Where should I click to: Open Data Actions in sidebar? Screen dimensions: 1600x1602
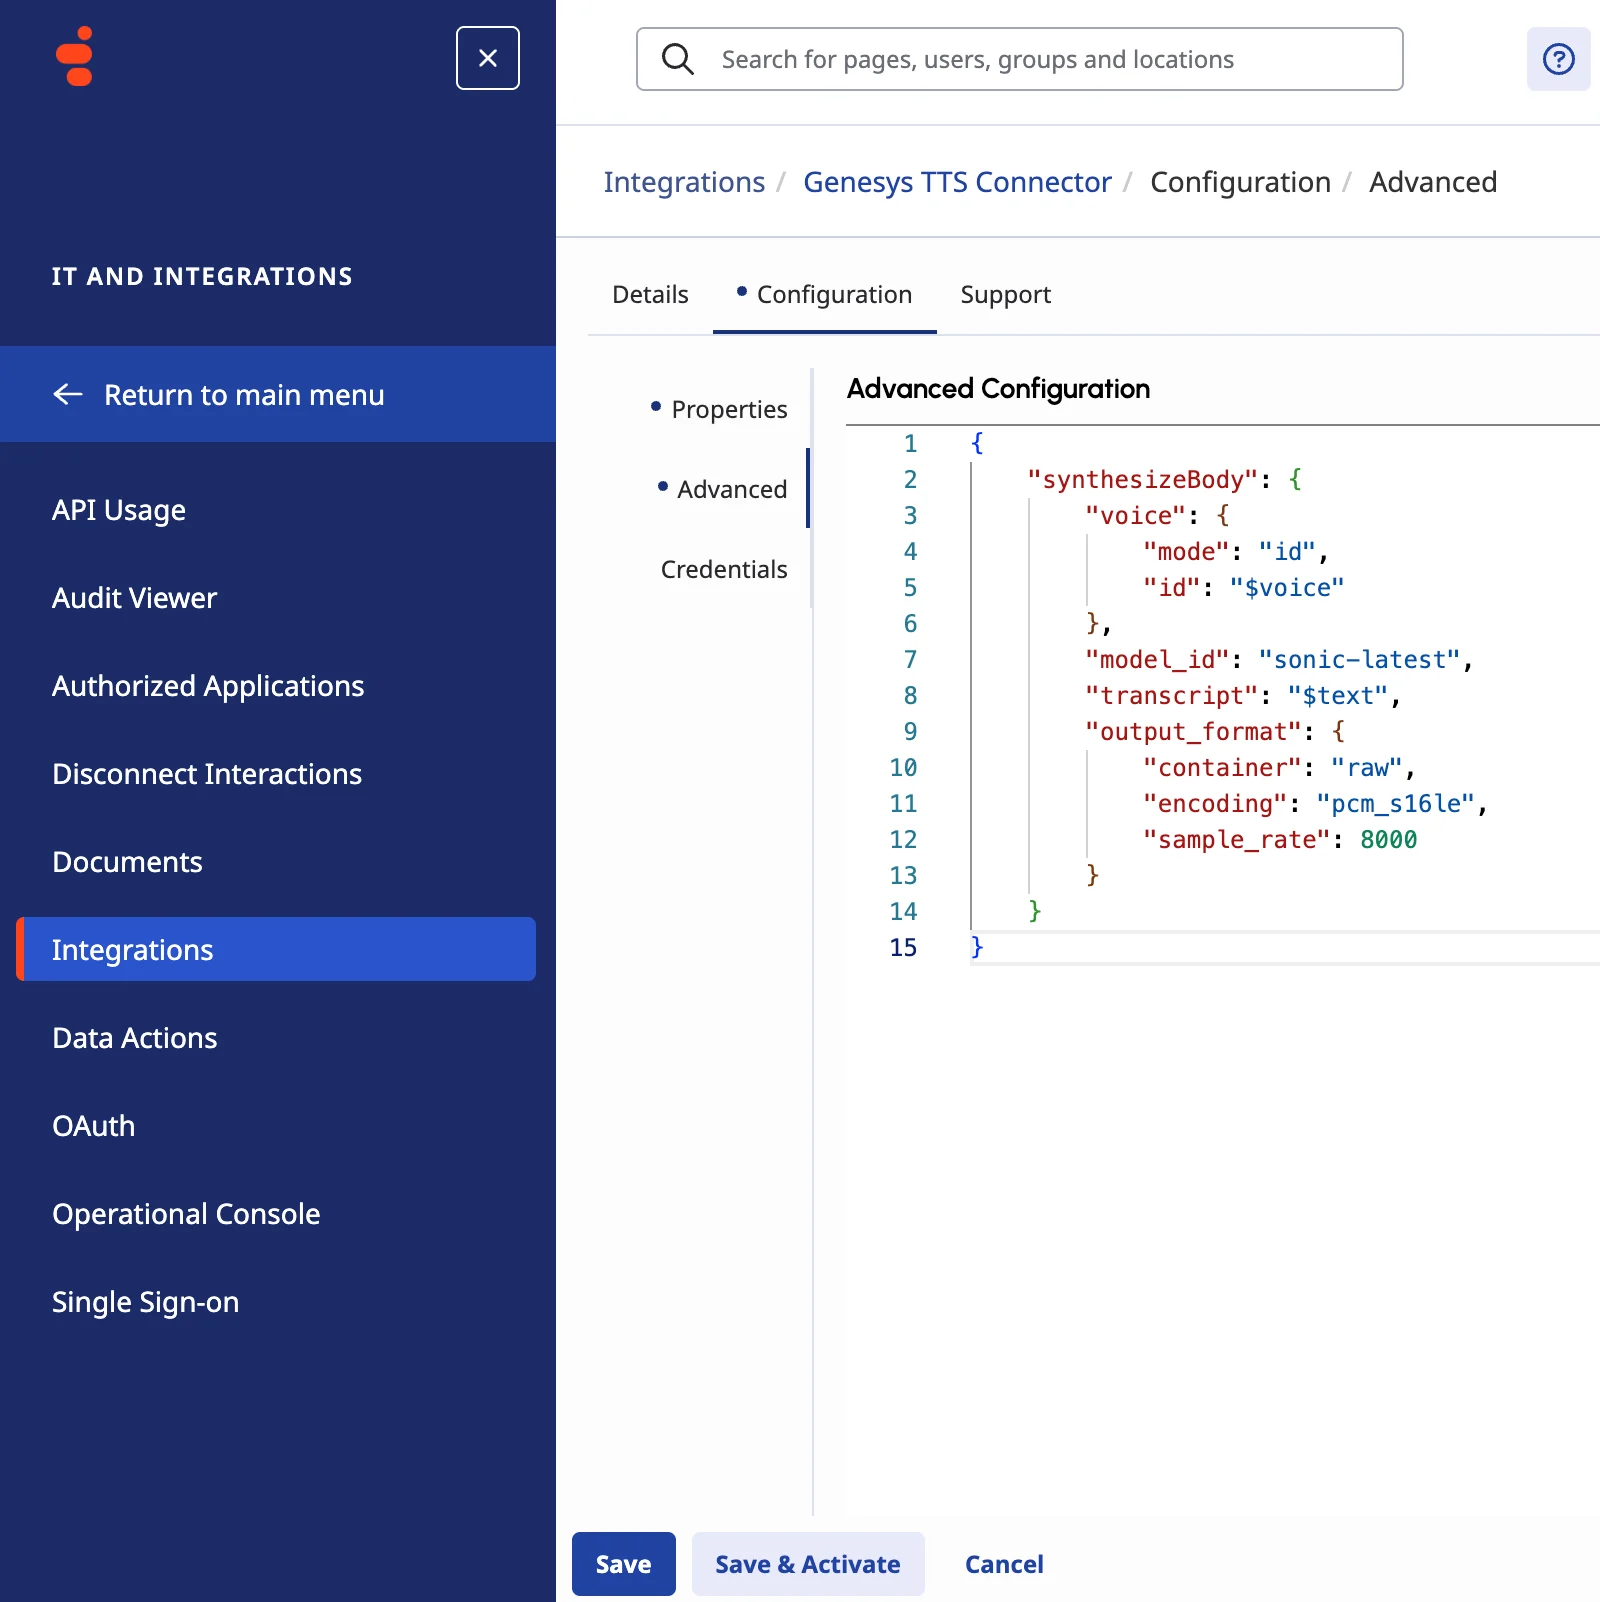(x=134, y=1038)
